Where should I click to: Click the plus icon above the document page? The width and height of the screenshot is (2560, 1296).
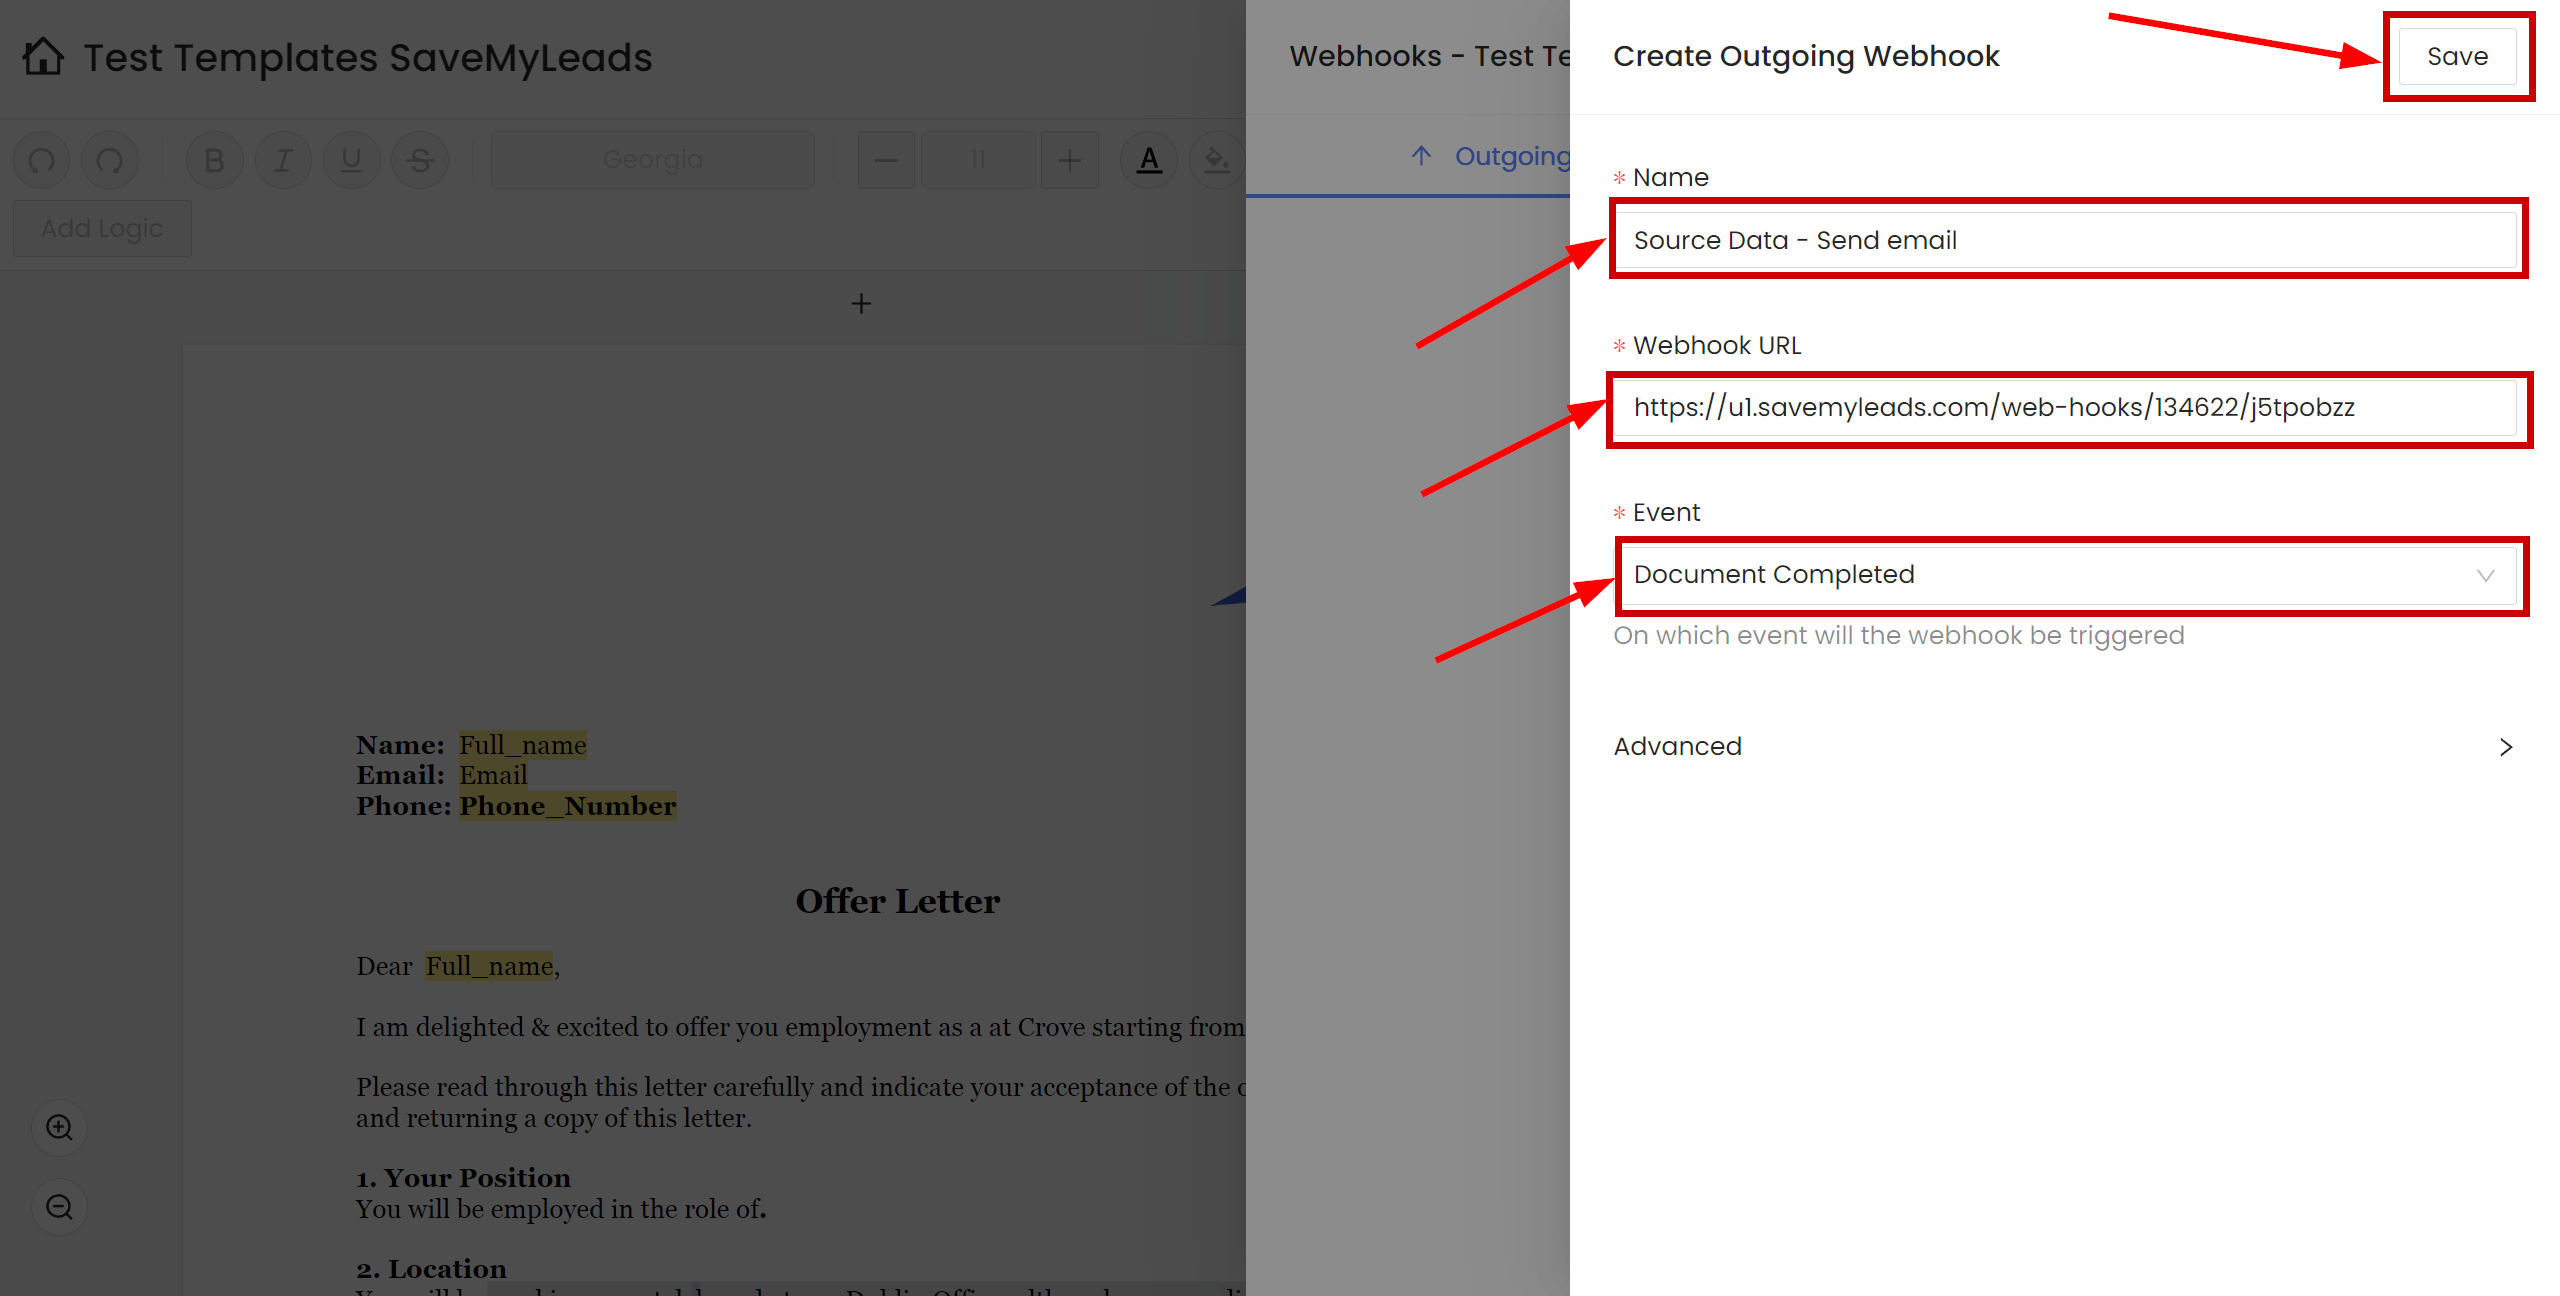pyautogui.click(x=861, y=303)
